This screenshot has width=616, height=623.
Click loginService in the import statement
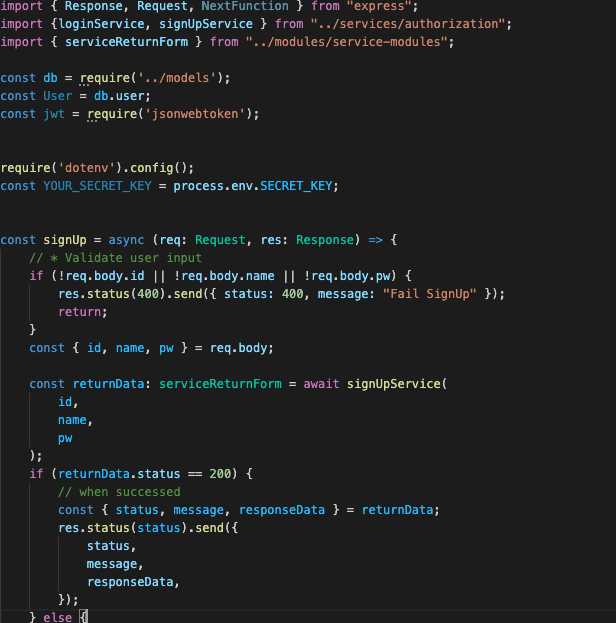click(x=101, y=24)
